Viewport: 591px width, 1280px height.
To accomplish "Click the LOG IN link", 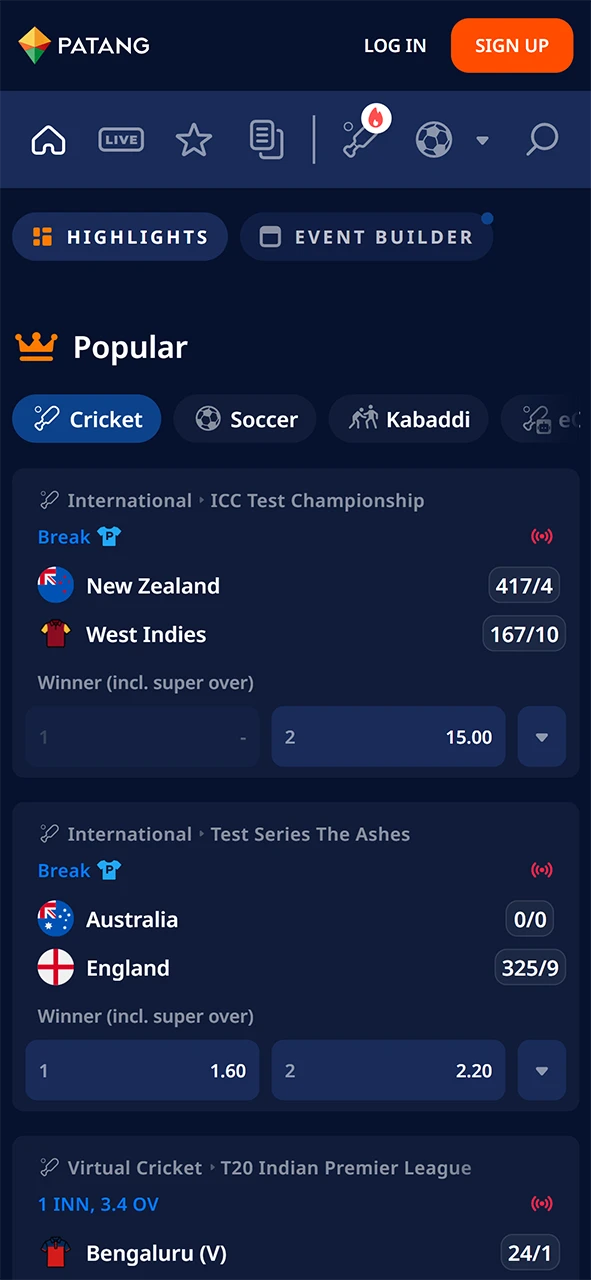I will [394, 45].
